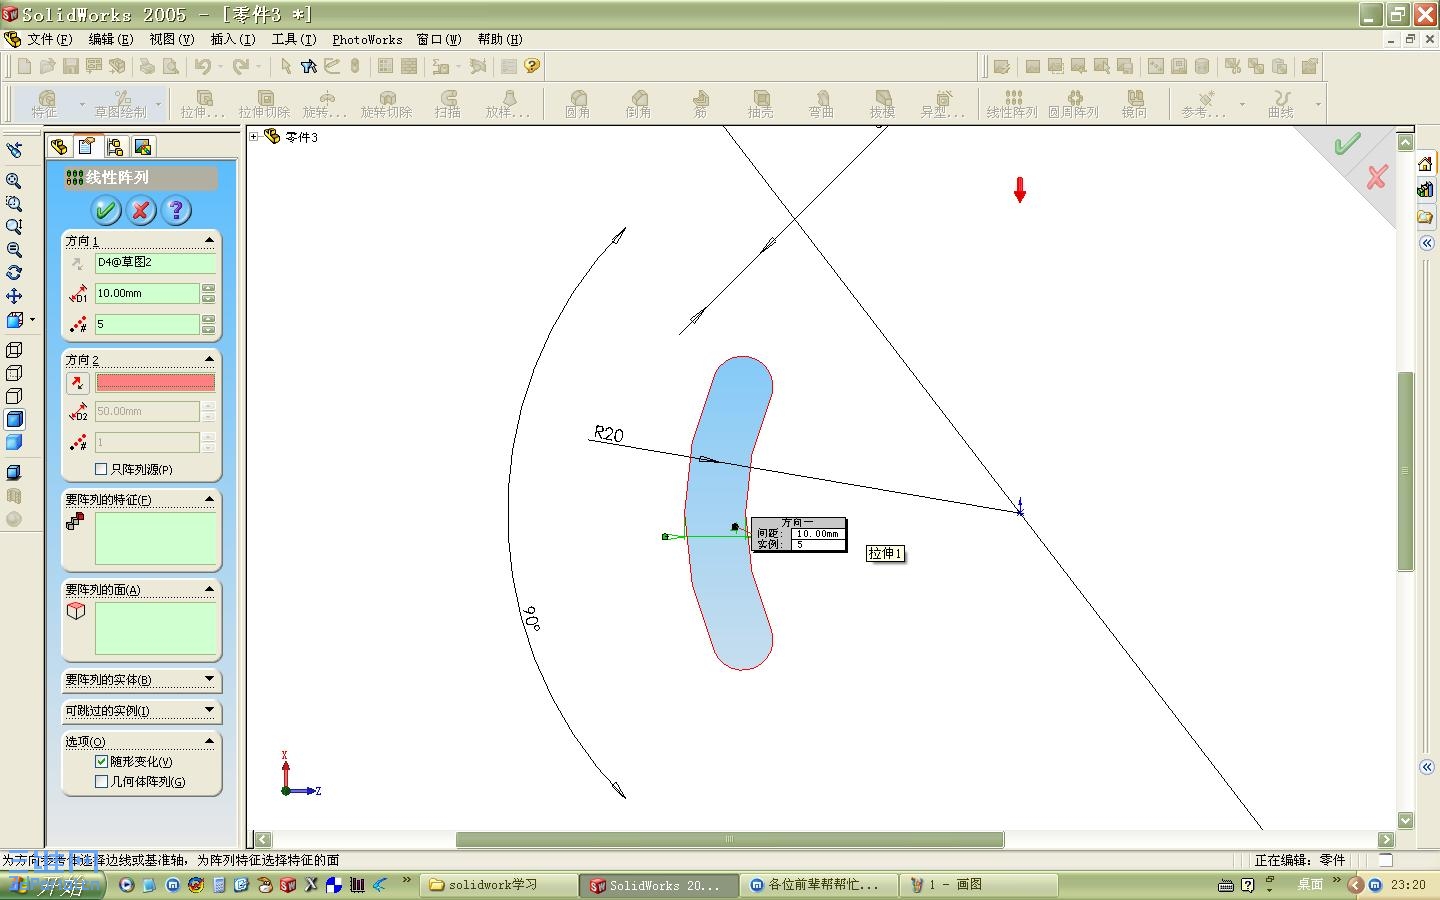Open the 文件(F) menu
The height and width of the screenshot is (900, 1440).
click(50, 39)
